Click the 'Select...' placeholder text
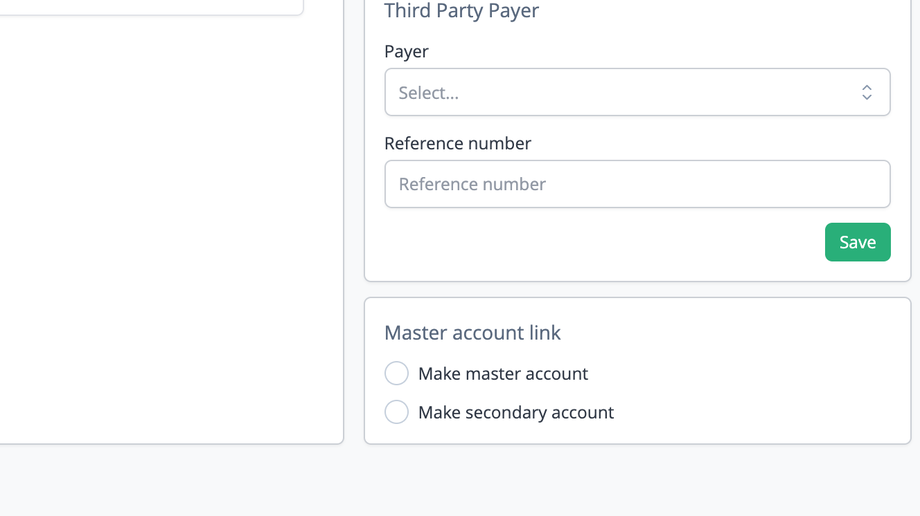Viewport: 920px width, 516px height. coord(429,93)
